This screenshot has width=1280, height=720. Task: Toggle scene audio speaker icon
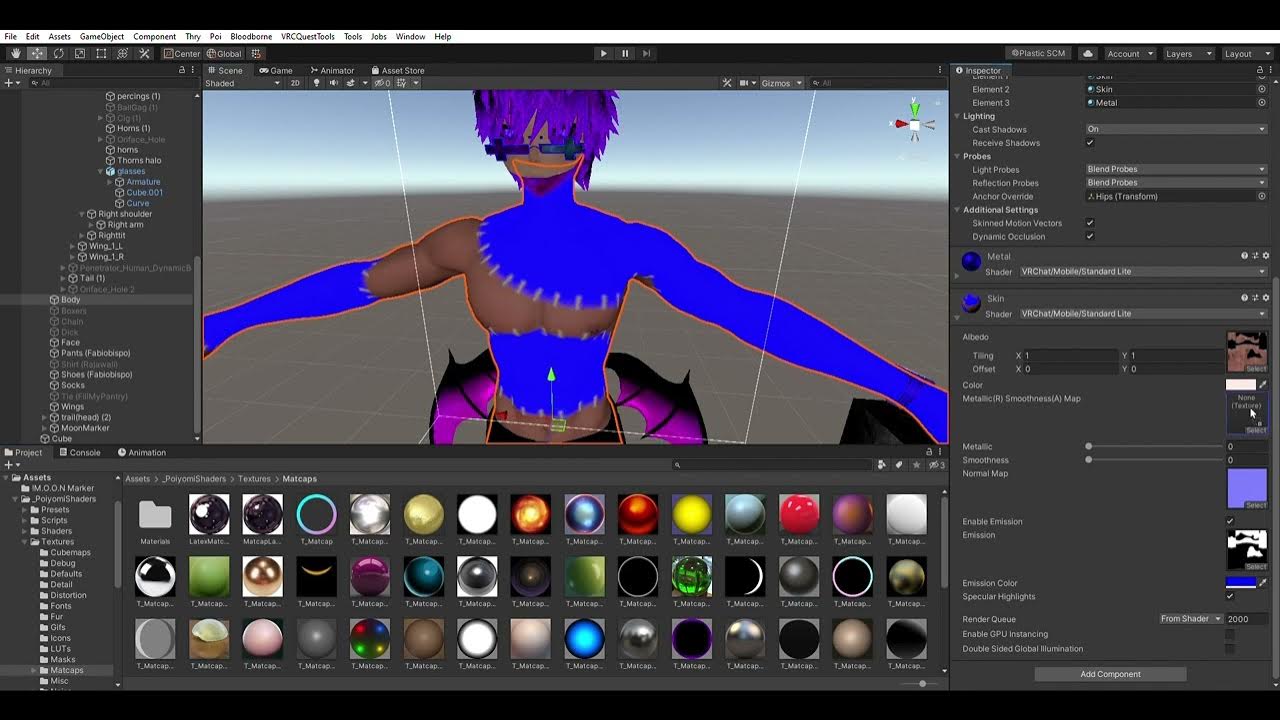coord(333,83)
